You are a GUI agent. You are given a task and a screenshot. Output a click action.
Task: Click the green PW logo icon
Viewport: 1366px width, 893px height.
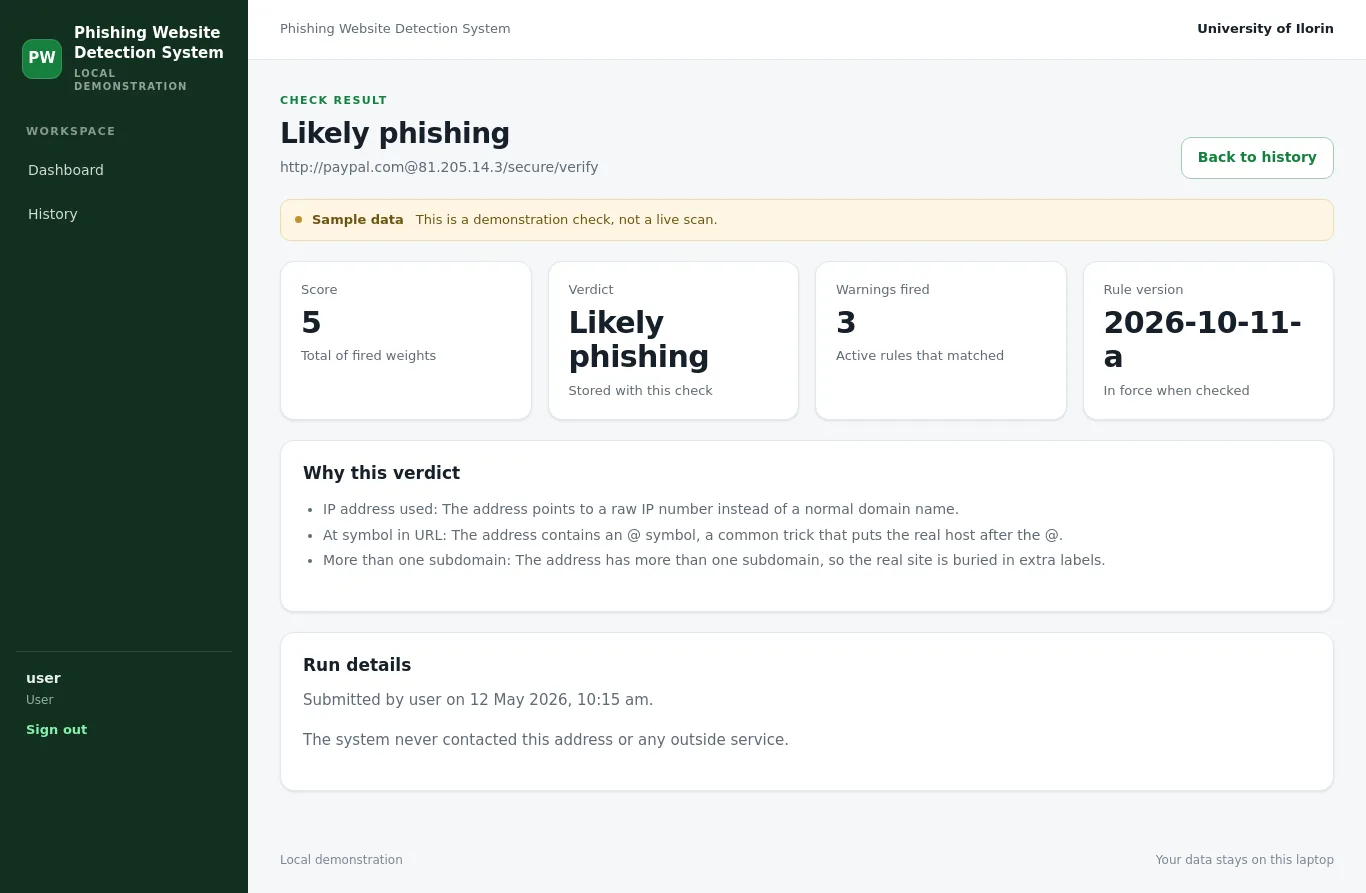pyautogui.click(x=42, y=59)
